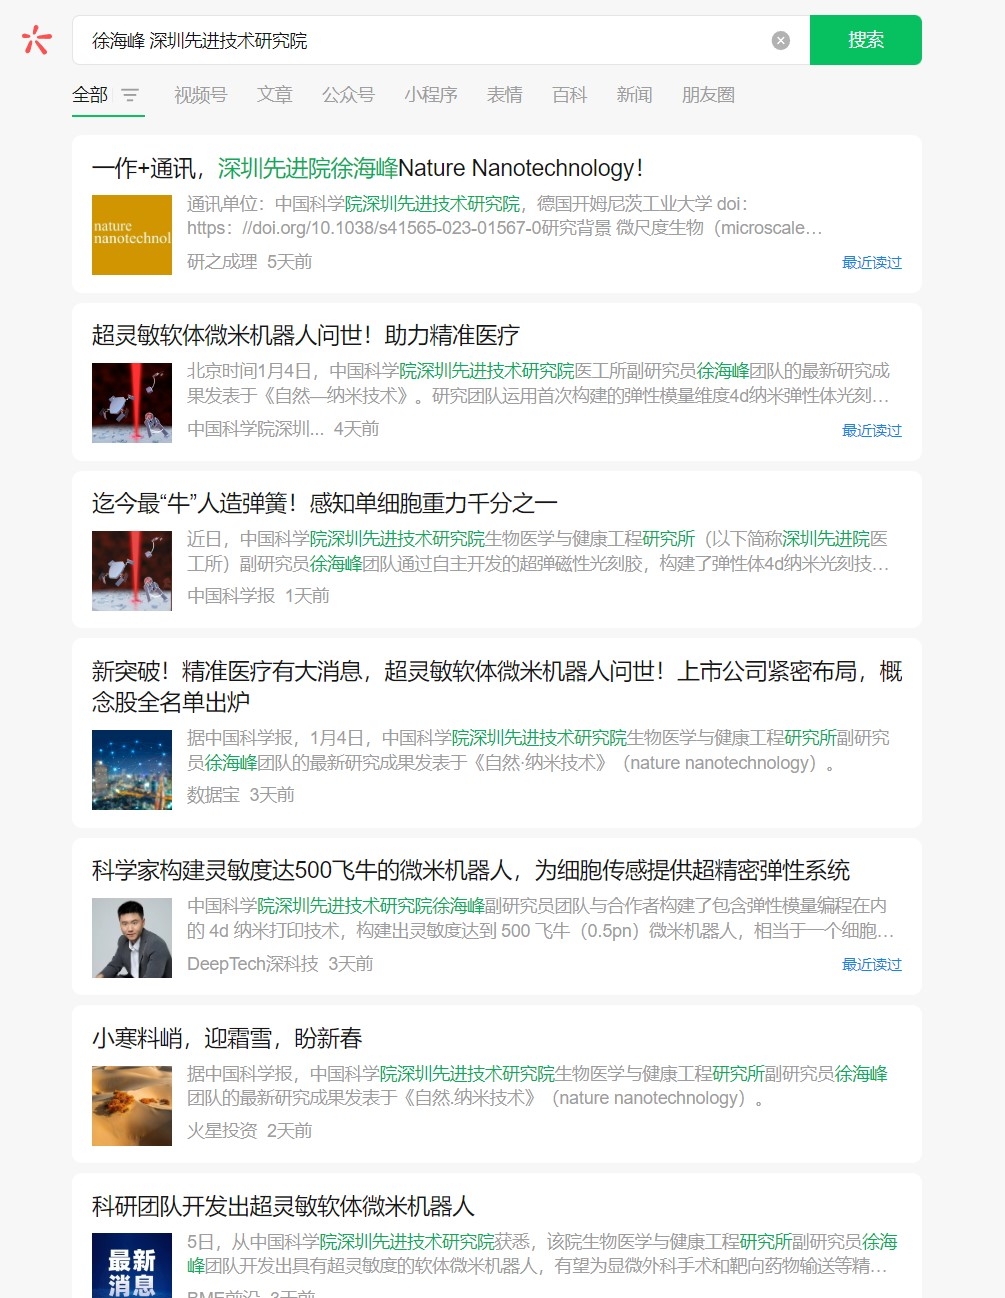
Task: Open article 小寒料峭，迎霜雪，盼新春
Action: pos(227,1038)
